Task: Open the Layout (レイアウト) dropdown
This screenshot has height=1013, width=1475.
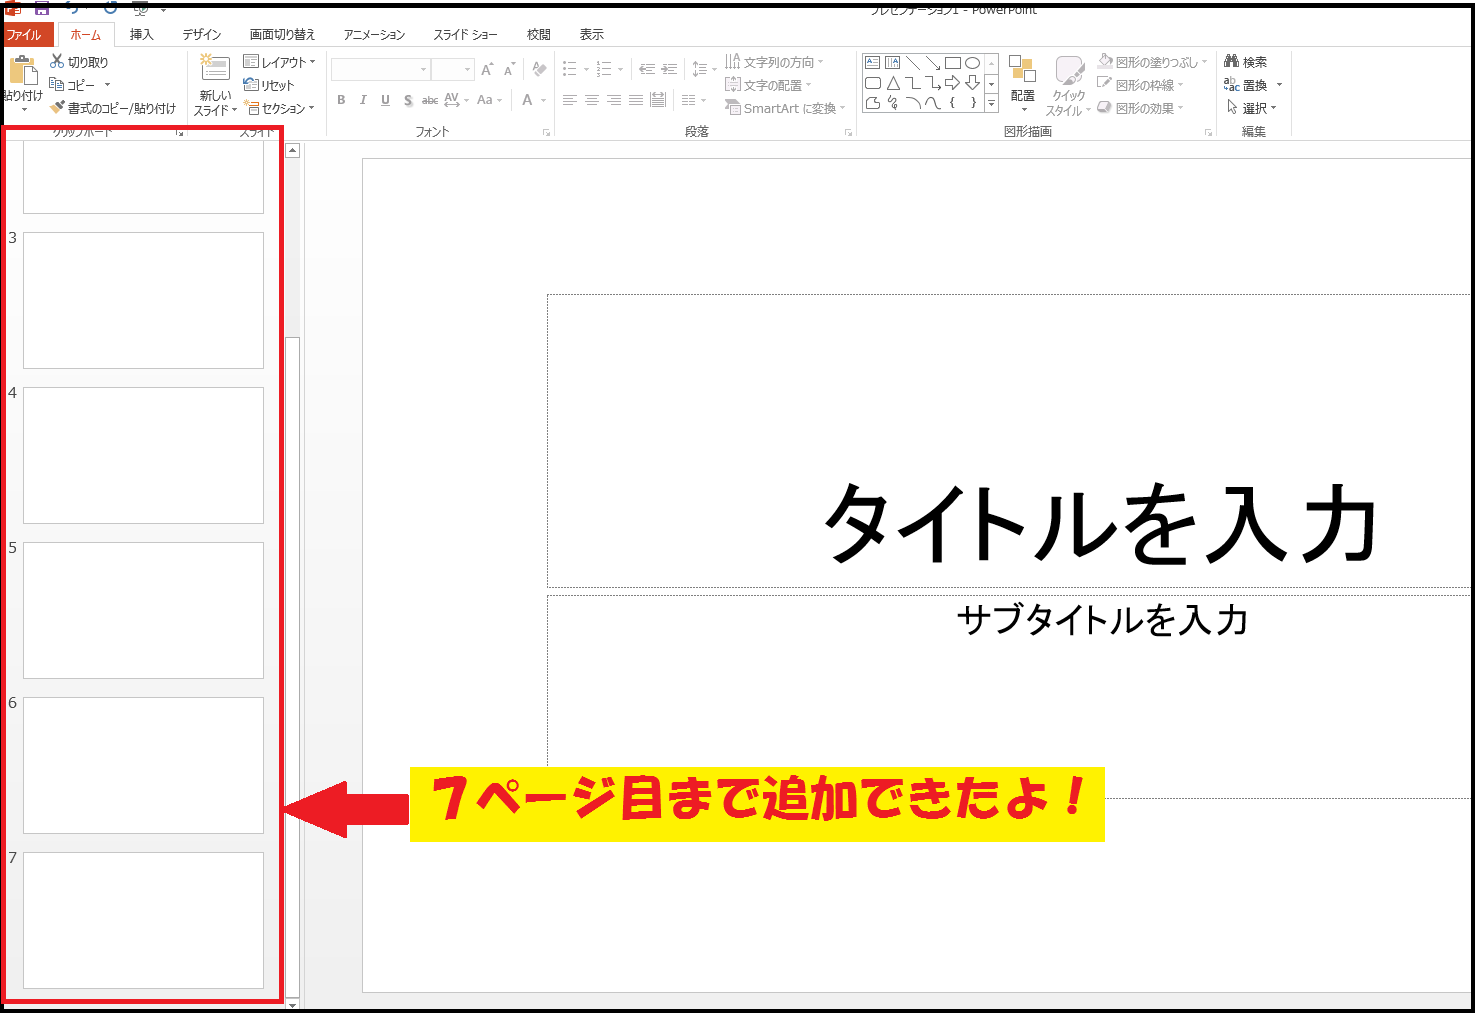Action: click(279, 62)
